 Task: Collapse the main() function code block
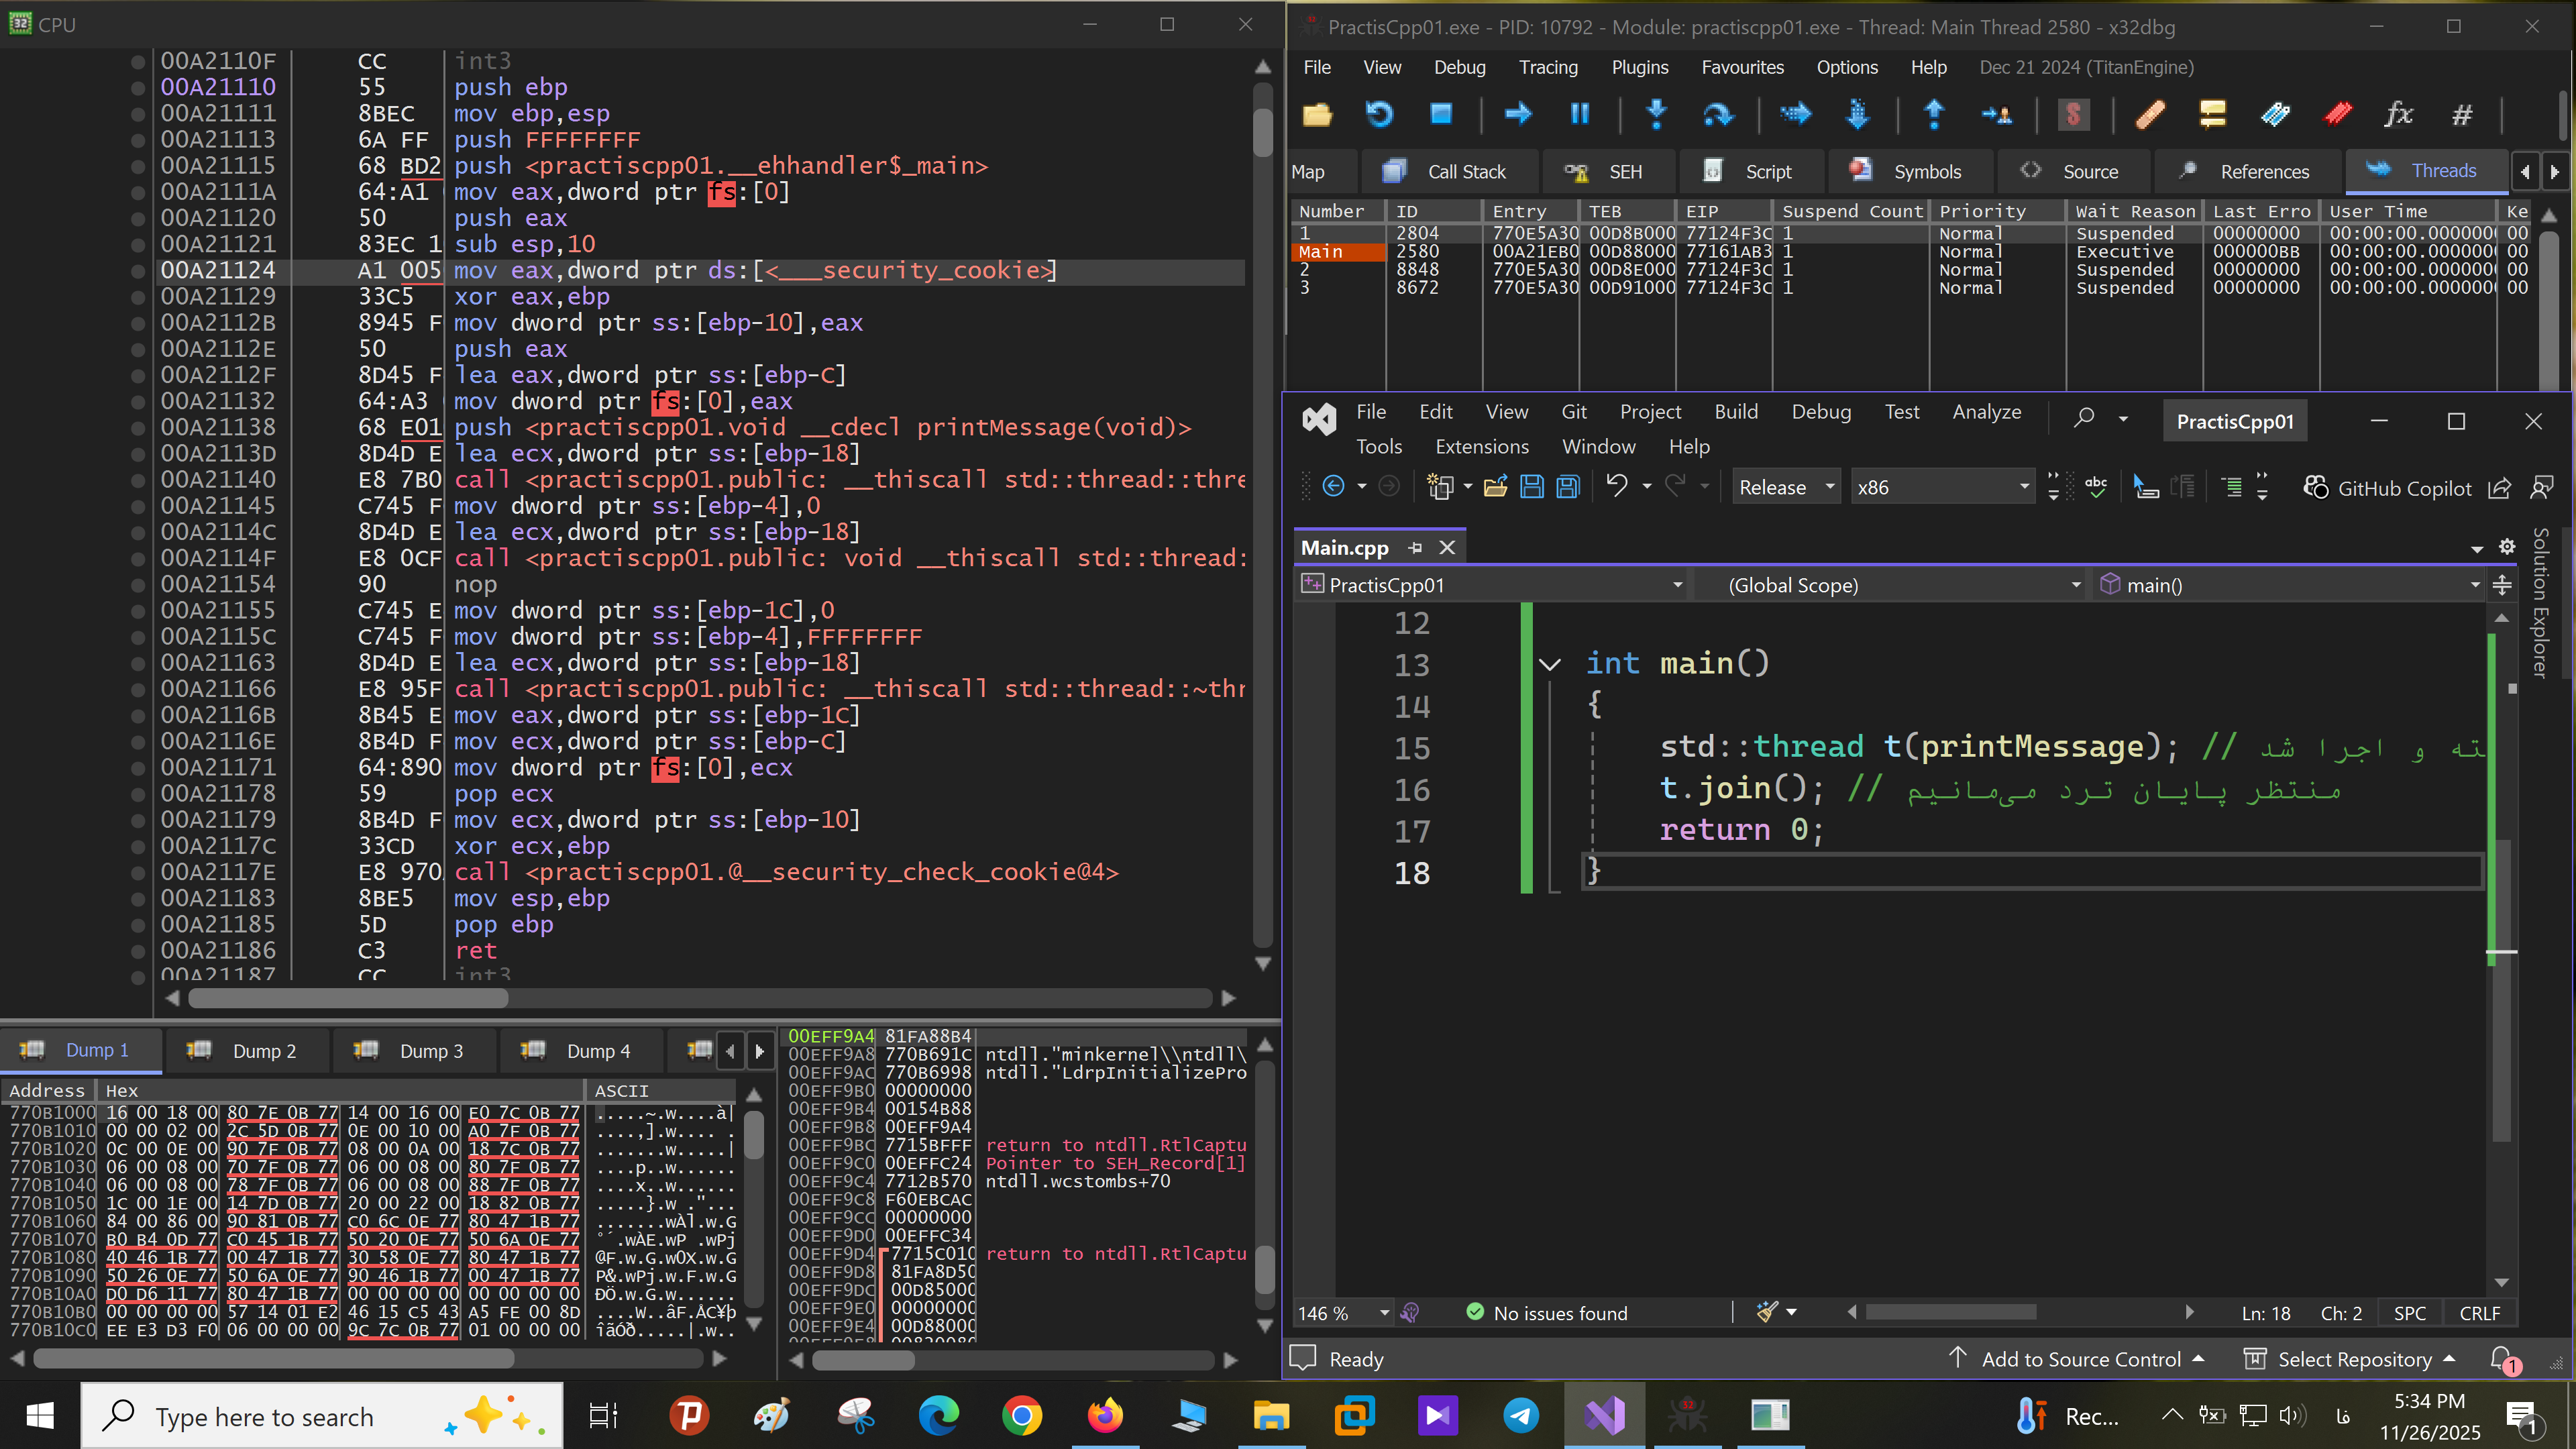pyautogui.click(x=1550, y=664)
